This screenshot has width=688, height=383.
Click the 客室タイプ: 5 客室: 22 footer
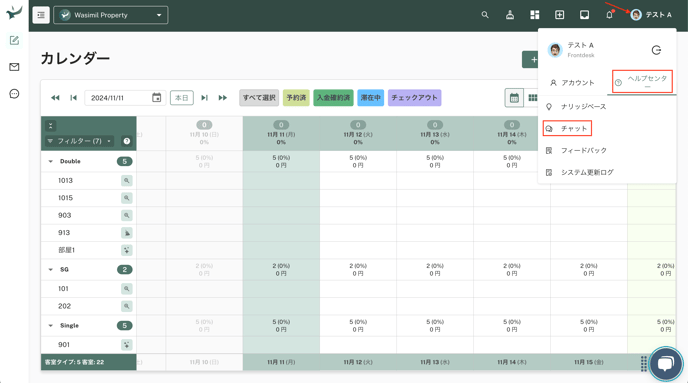click(89, 362)
